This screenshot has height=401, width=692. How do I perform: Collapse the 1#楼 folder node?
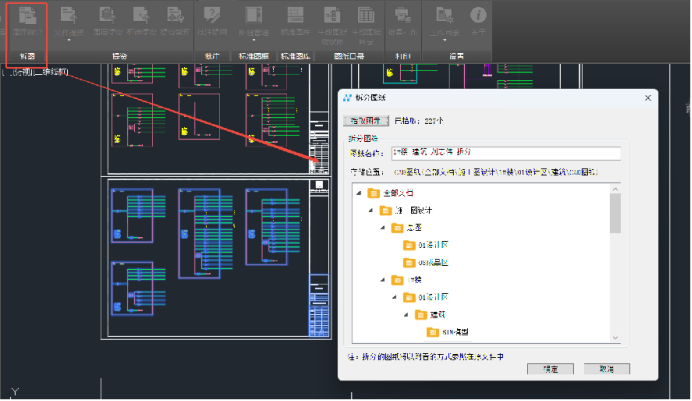(382, 279)
